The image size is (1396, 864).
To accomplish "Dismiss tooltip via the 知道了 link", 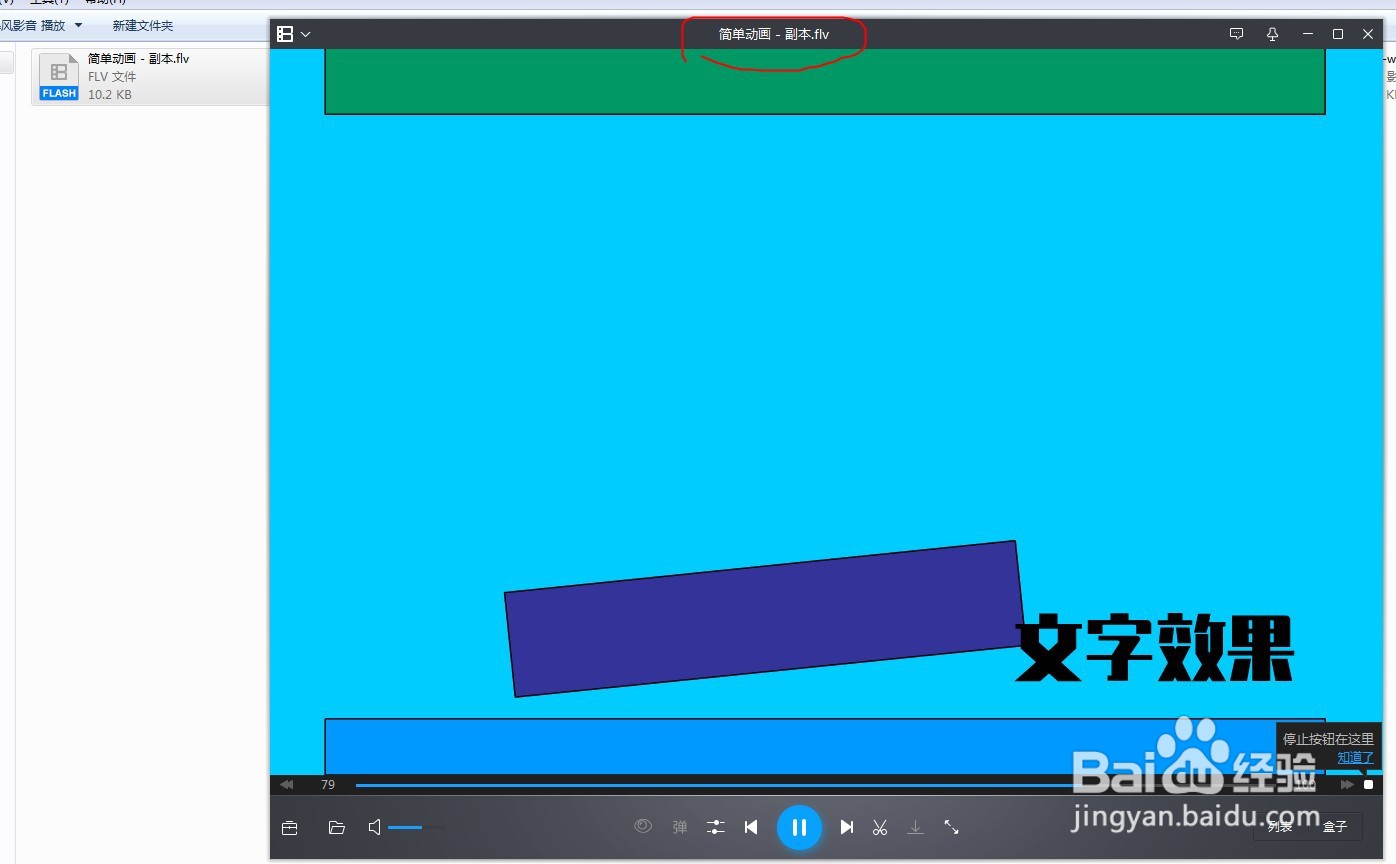I will click(1356, 757).
